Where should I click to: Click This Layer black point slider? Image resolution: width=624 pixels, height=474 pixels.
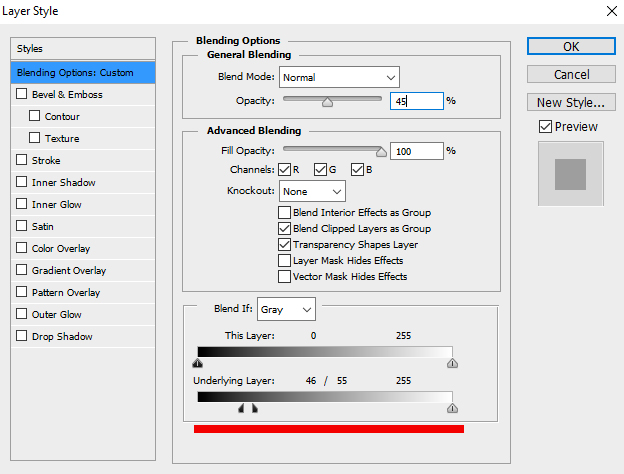coord(197,363)
